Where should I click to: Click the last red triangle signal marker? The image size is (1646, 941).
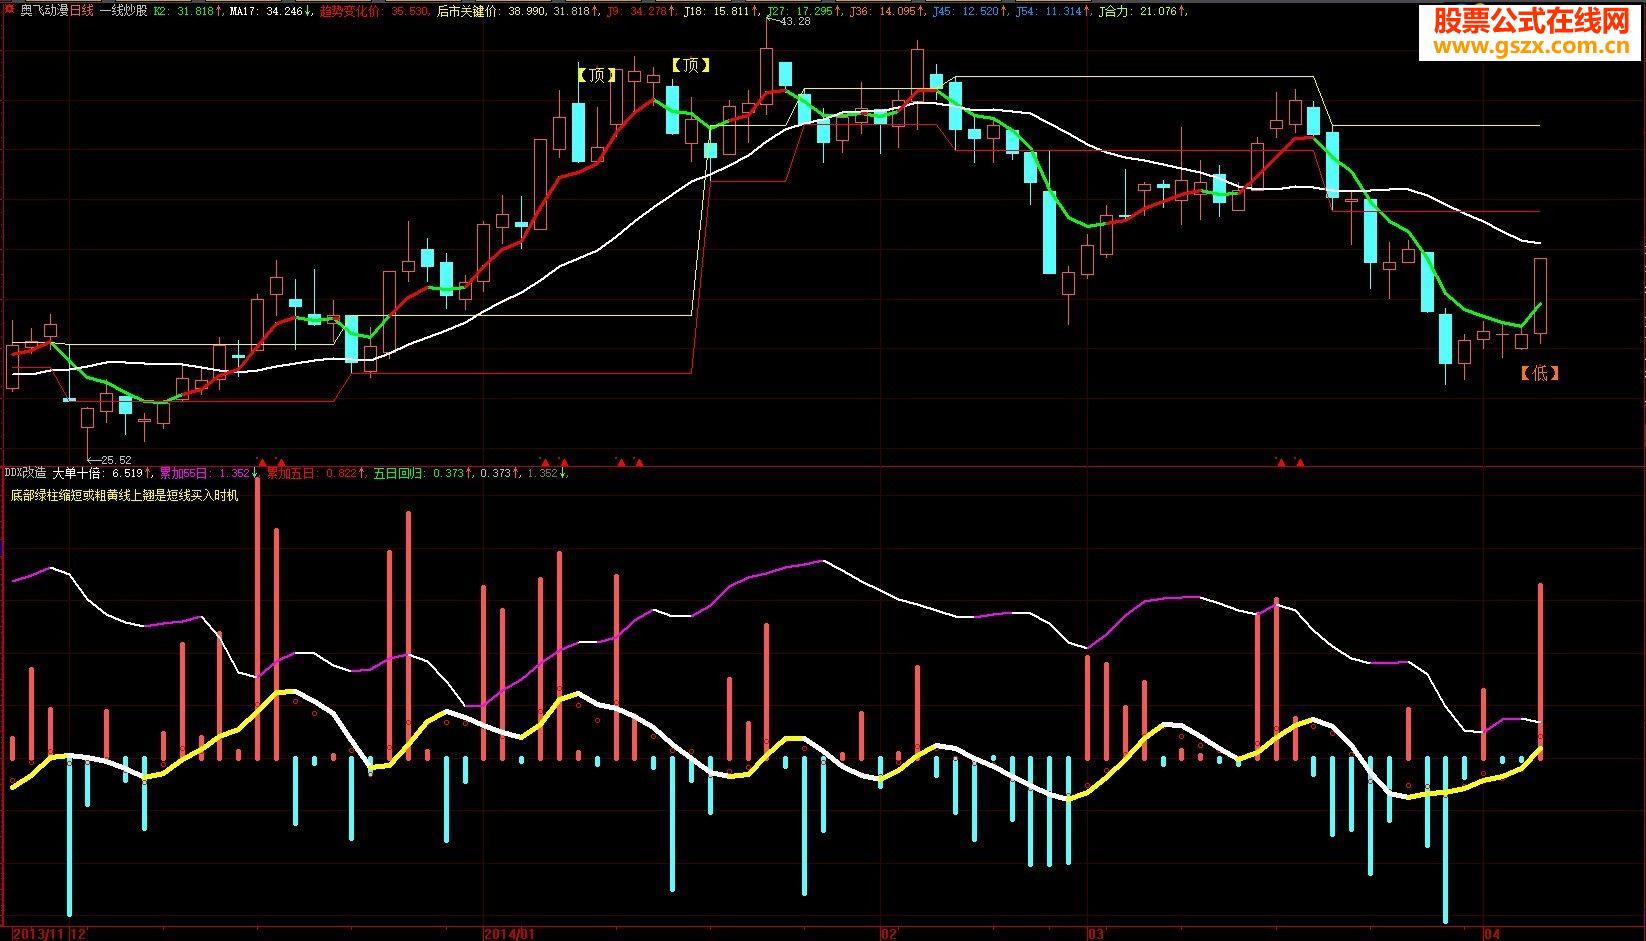[1299, 462]
